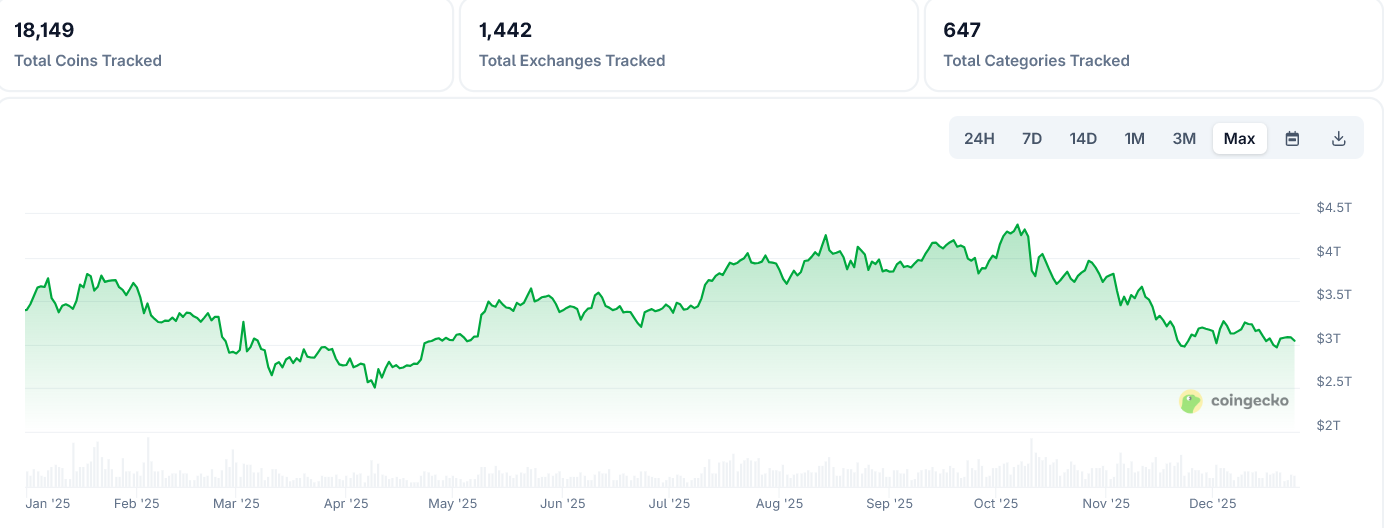
Task: Click the 1,442 exchanges count
Action: click(x=505, y=30)
